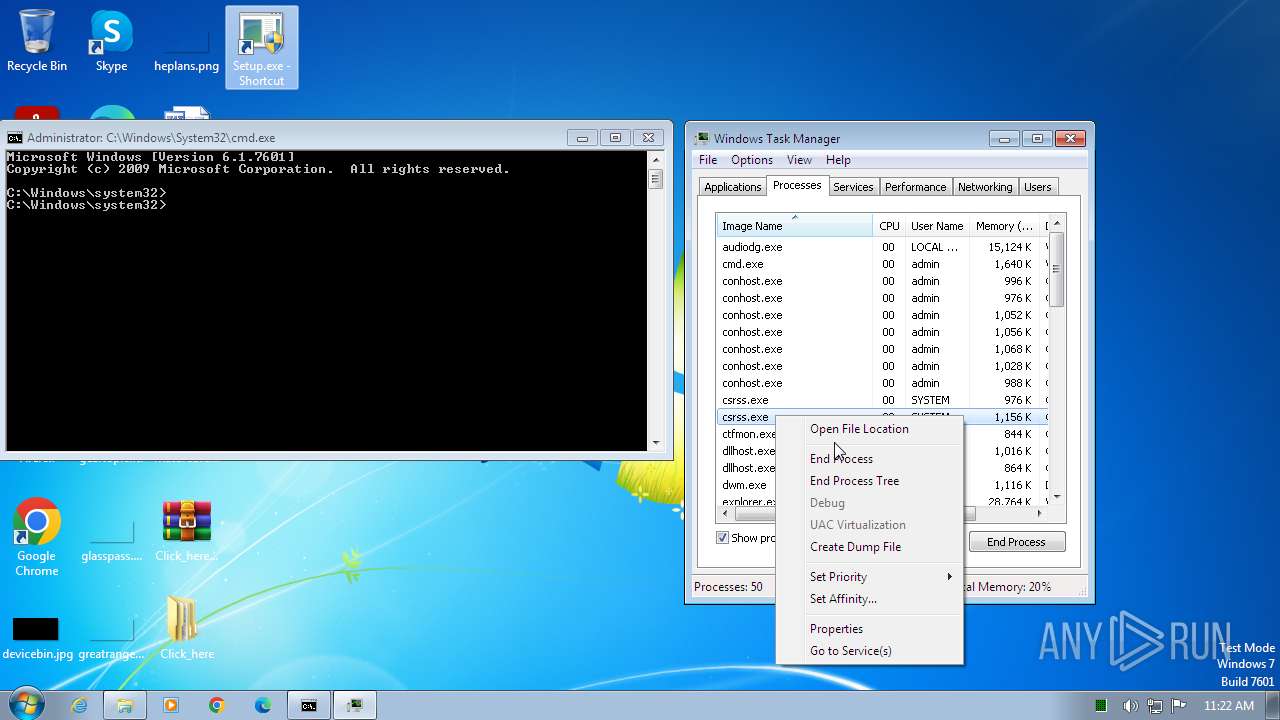Open Windows Media Player taskbar icon

170,706
